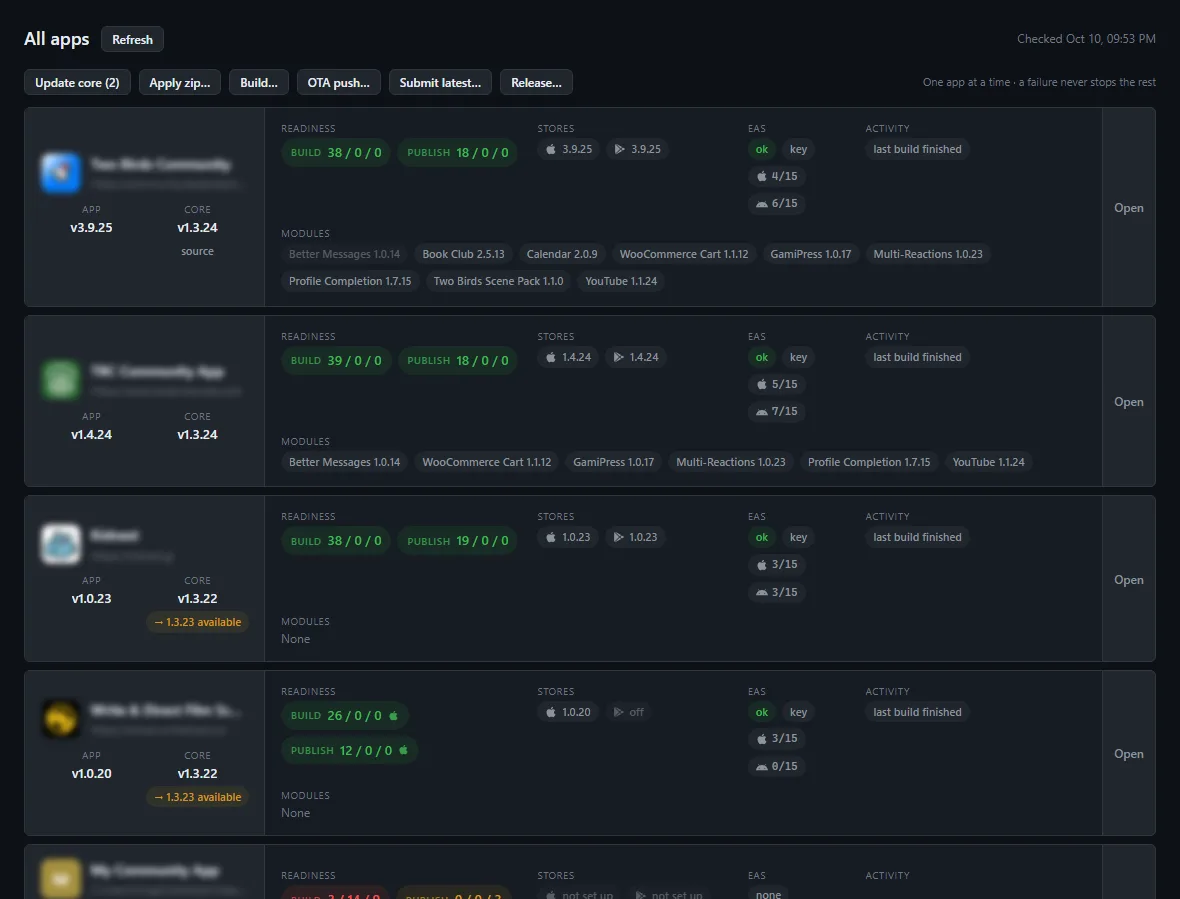Open the v1.4.24 app

1129,402
